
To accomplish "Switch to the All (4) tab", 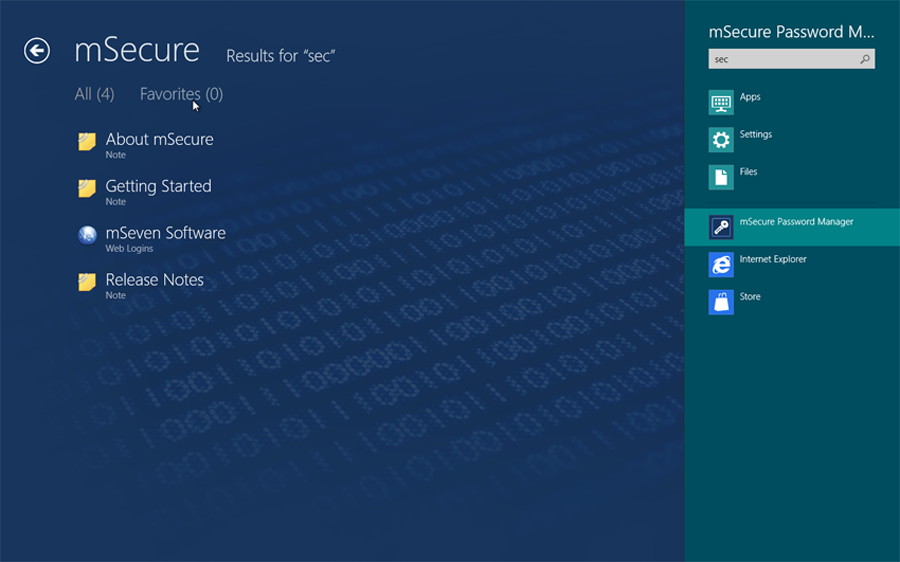I will tap(94, 94).
